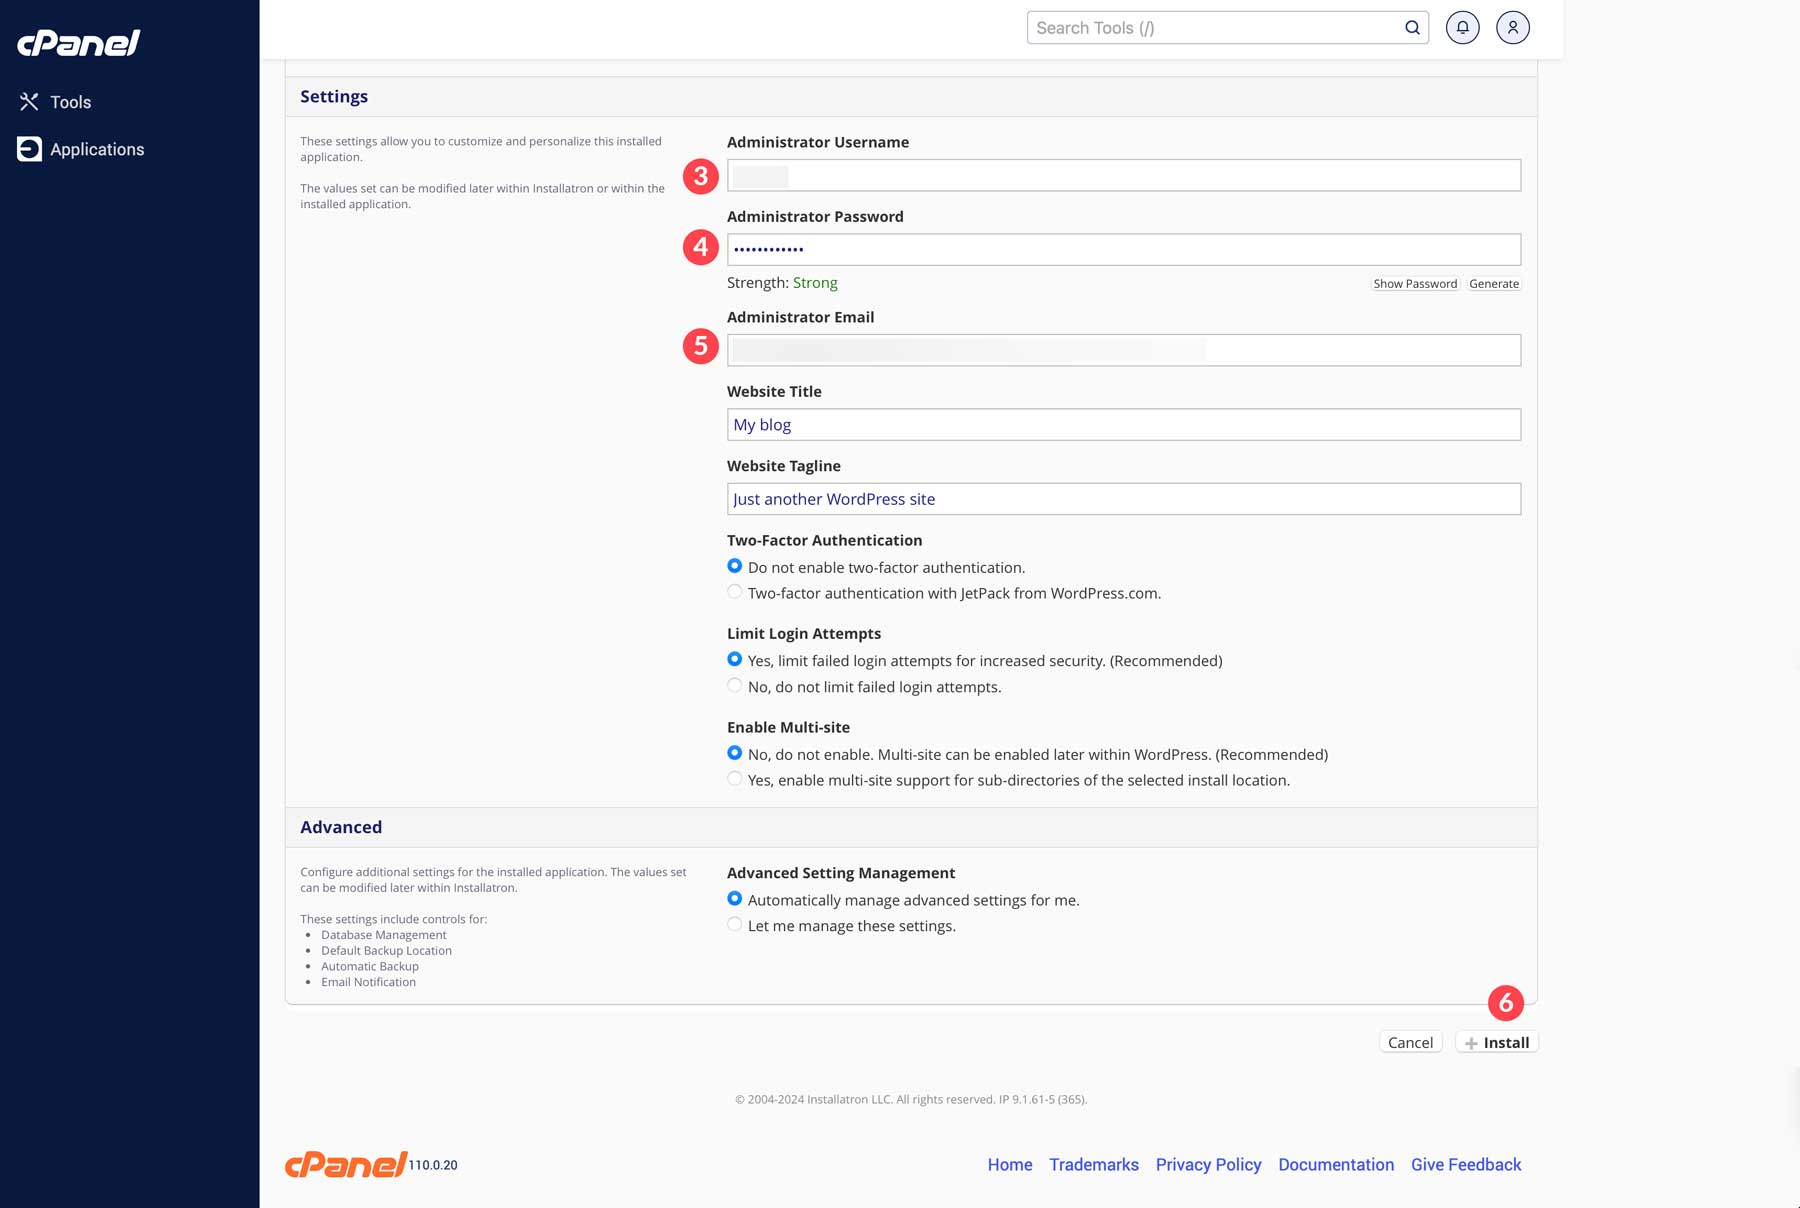This screenshot has height=1208, width=1800.
Task: Click the plus icon on the Install button
Action: [1470, 1042]
